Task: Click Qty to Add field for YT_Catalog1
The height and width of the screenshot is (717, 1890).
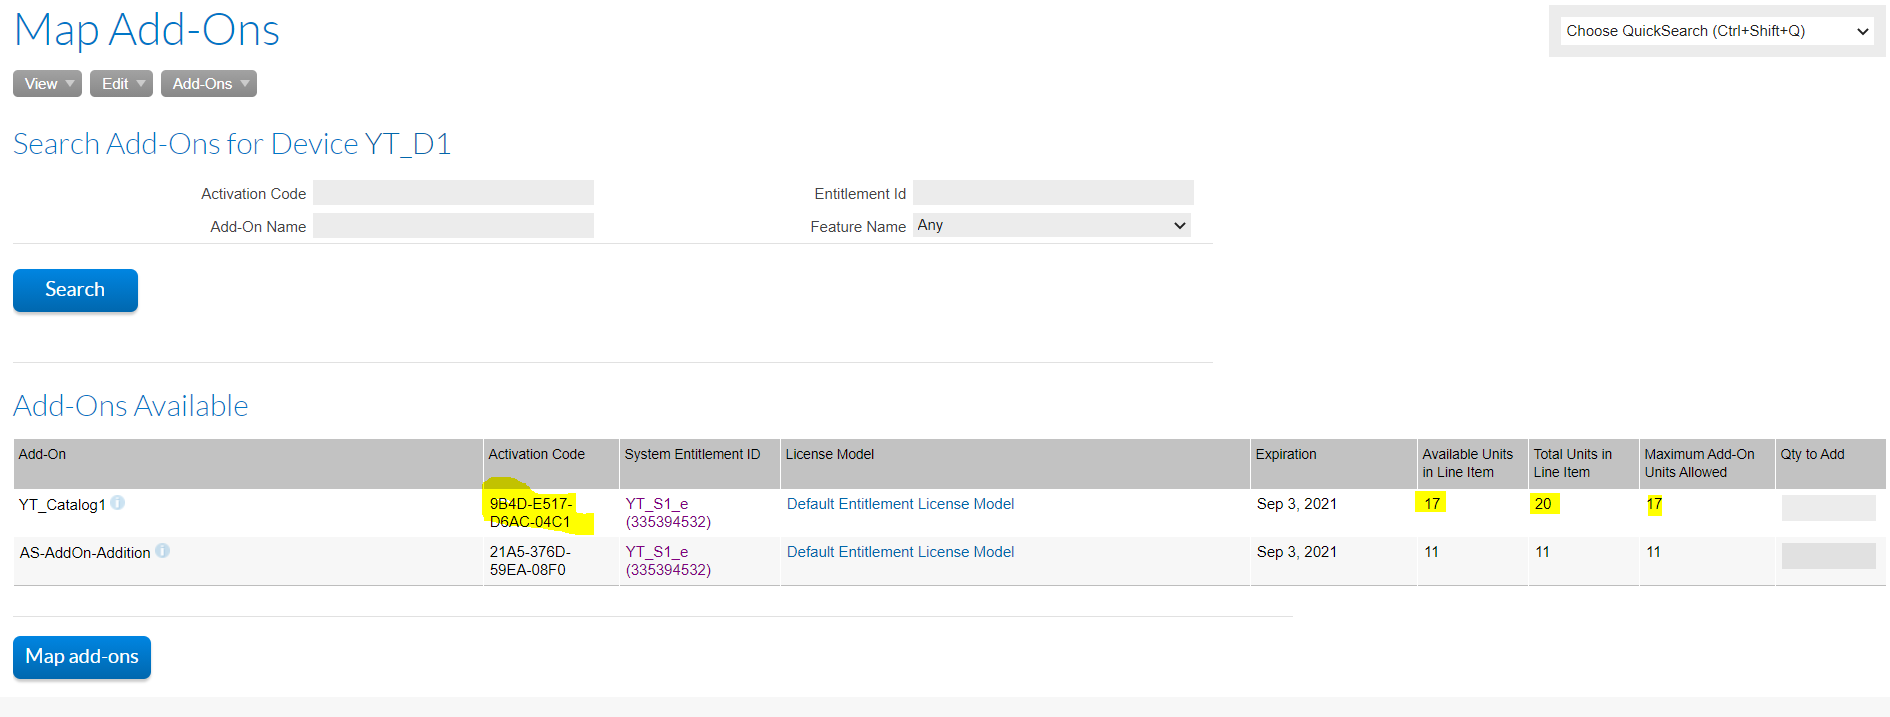Action: tap(1828, 508)
